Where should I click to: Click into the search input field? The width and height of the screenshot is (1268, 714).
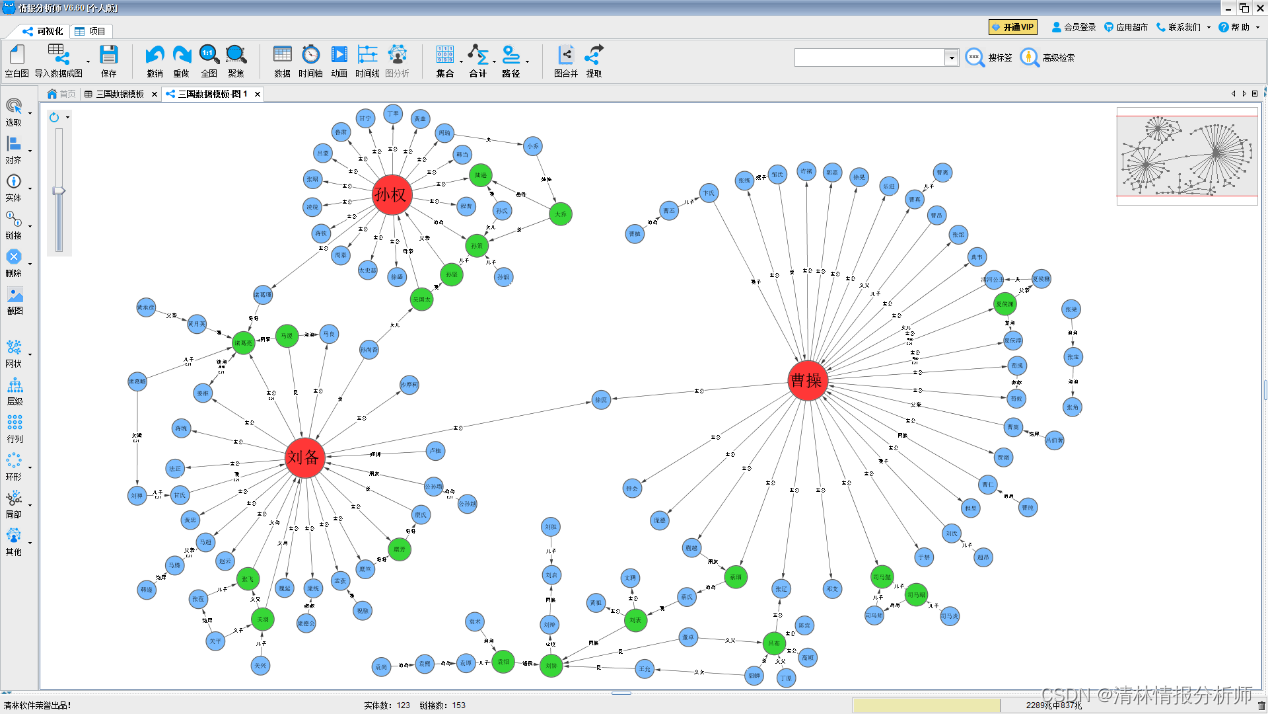869,58
